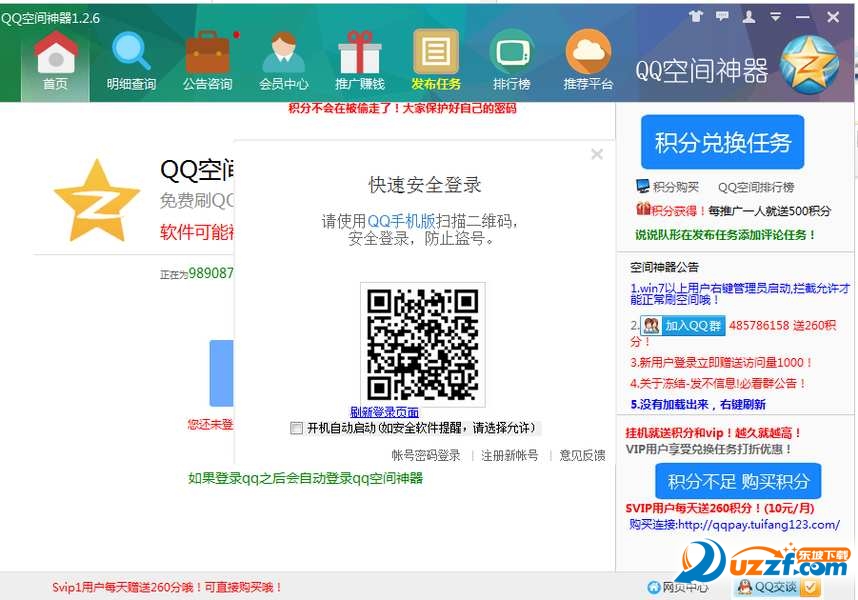The image size is (858, 600).
Task: Click the skin shirt icon in title bar
Action: (x=696, y=16)
